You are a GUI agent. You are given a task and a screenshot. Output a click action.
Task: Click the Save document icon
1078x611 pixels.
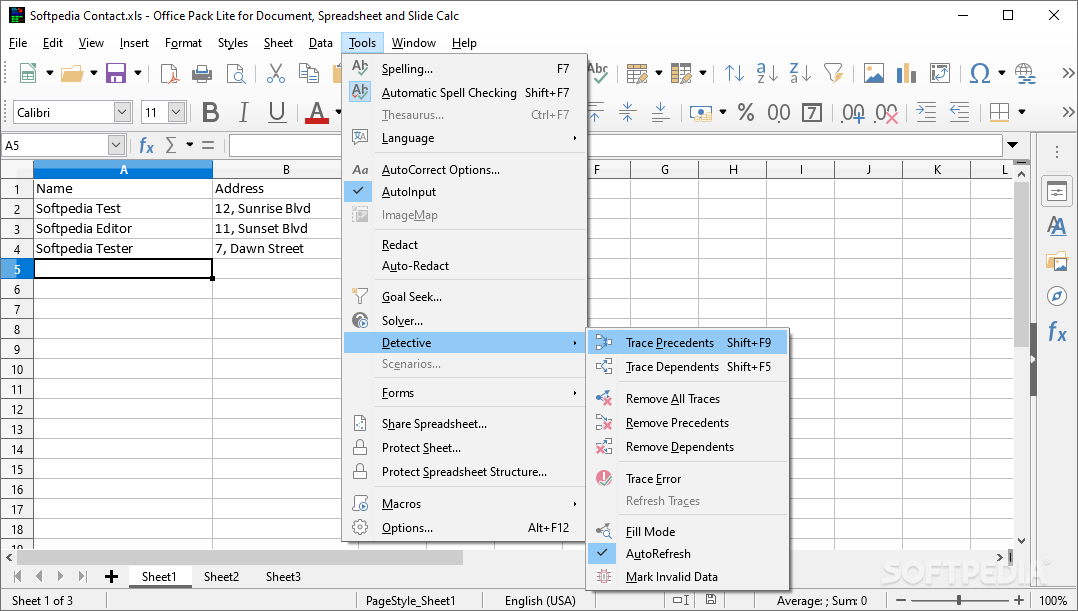[x=116, y=73]
